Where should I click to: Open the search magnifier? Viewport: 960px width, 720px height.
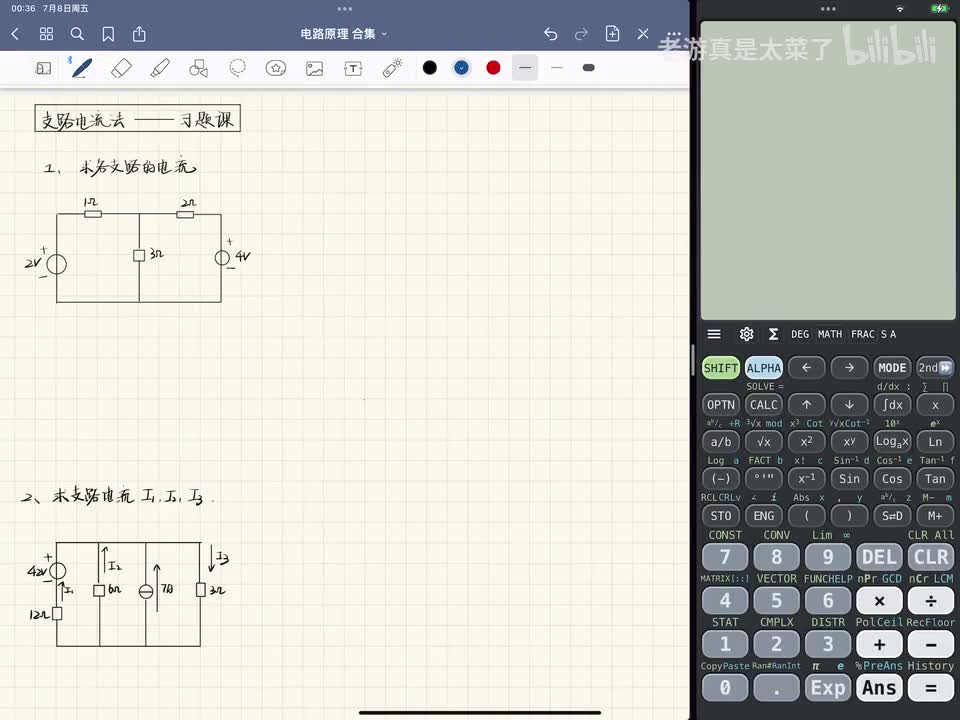[77, 34]
